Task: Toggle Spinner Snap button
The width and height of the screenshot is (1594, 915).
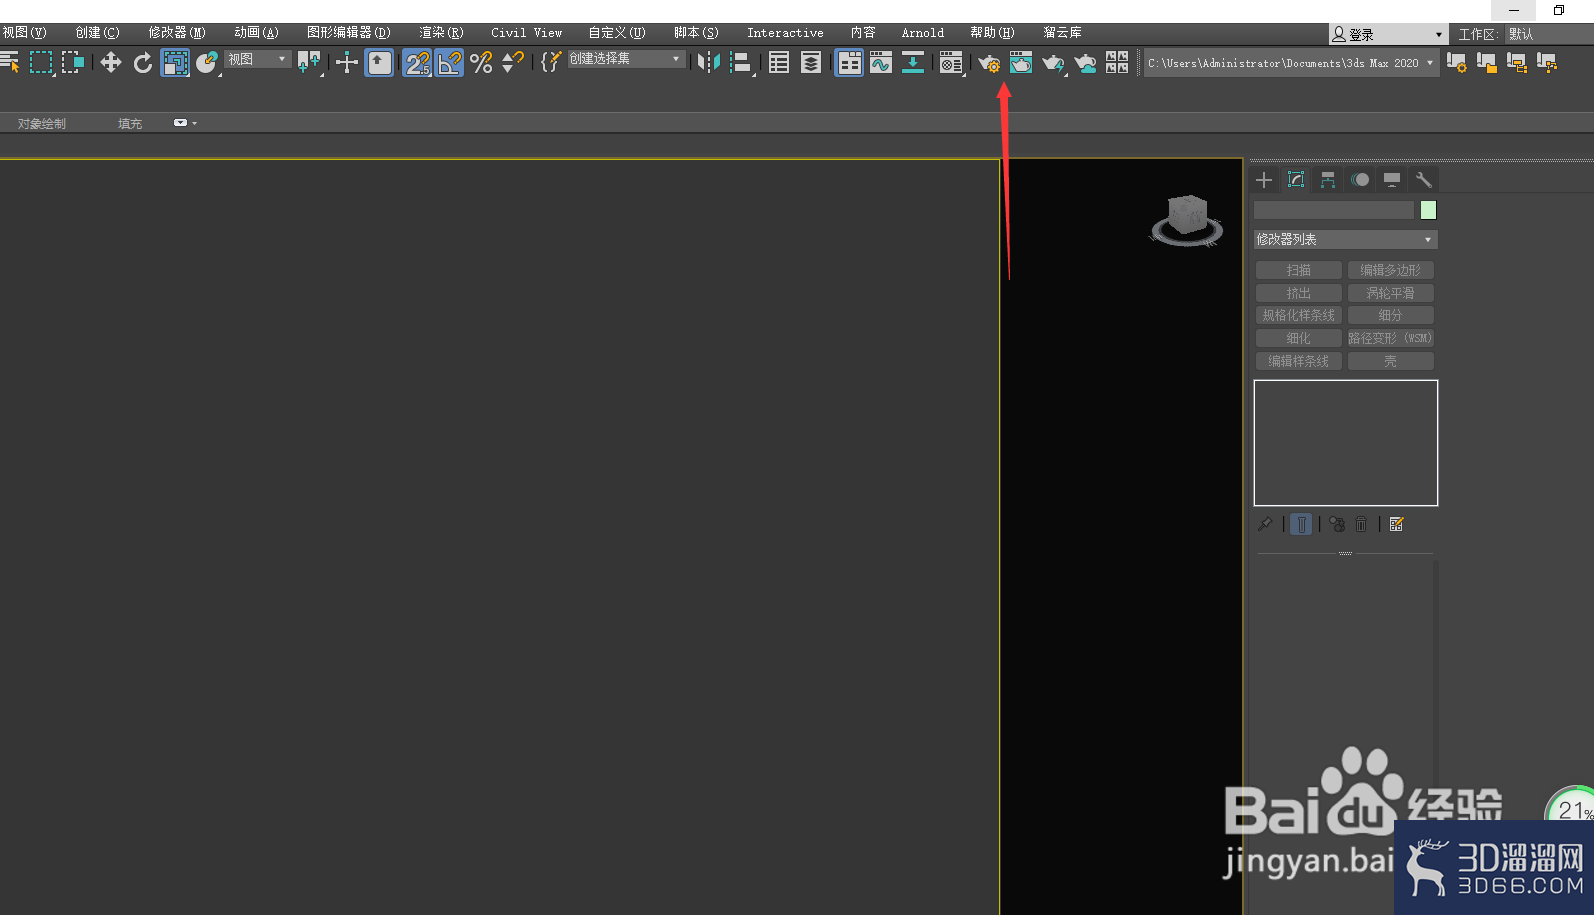Action: (513, 63)
